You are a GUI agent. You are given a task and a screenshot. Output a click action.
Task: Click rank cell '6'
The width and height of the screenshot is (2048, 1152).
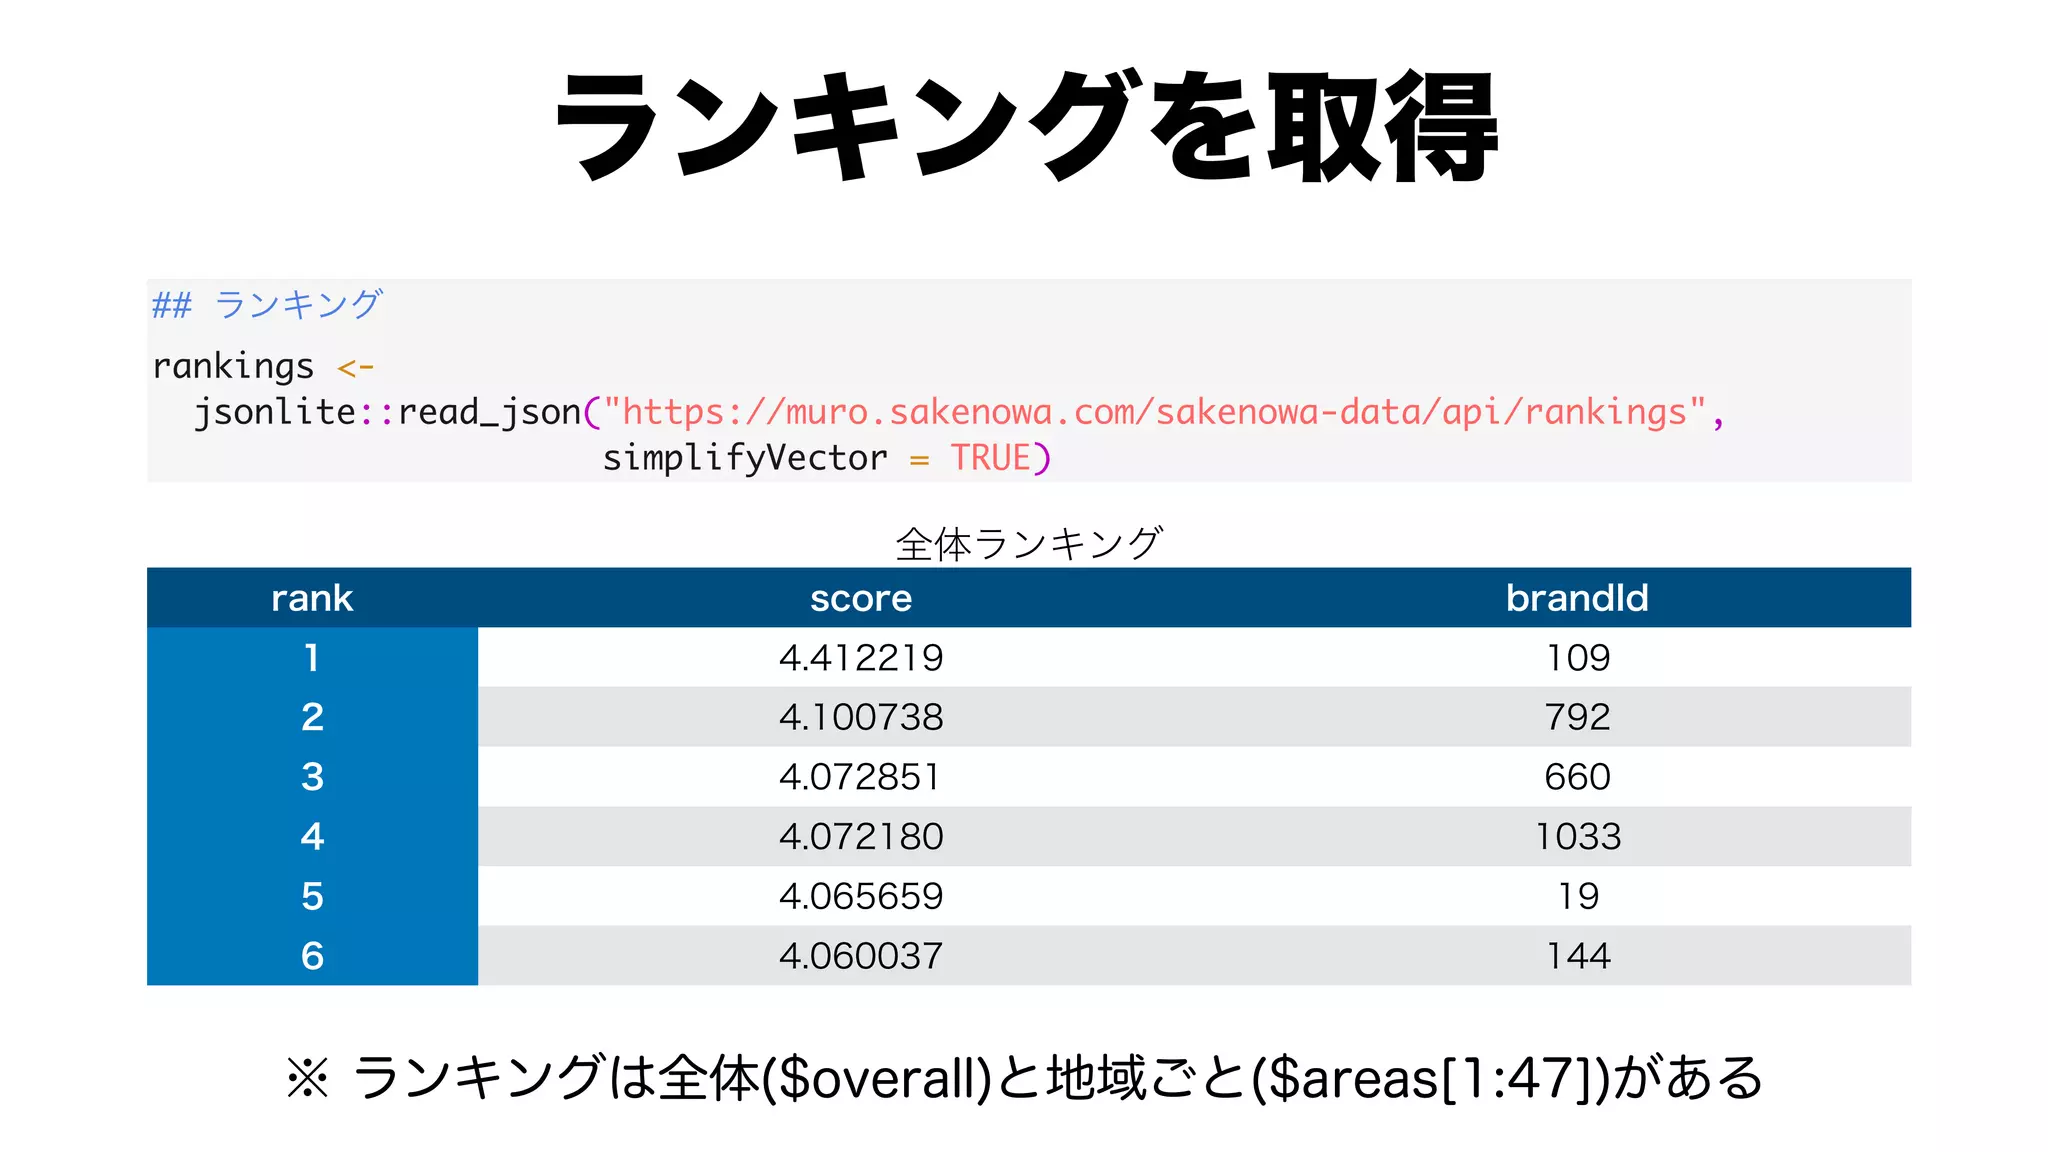click(x=312, y=956)
